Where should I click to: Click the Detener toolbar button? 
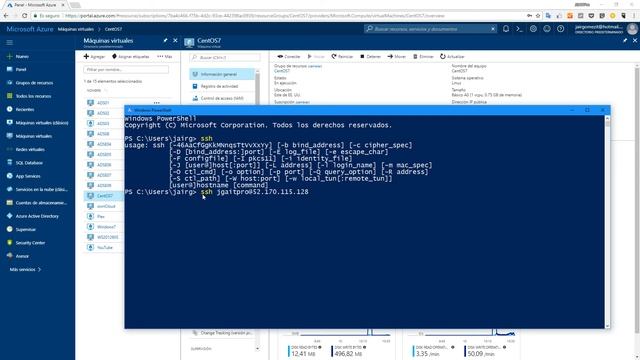tap(370, 56)
